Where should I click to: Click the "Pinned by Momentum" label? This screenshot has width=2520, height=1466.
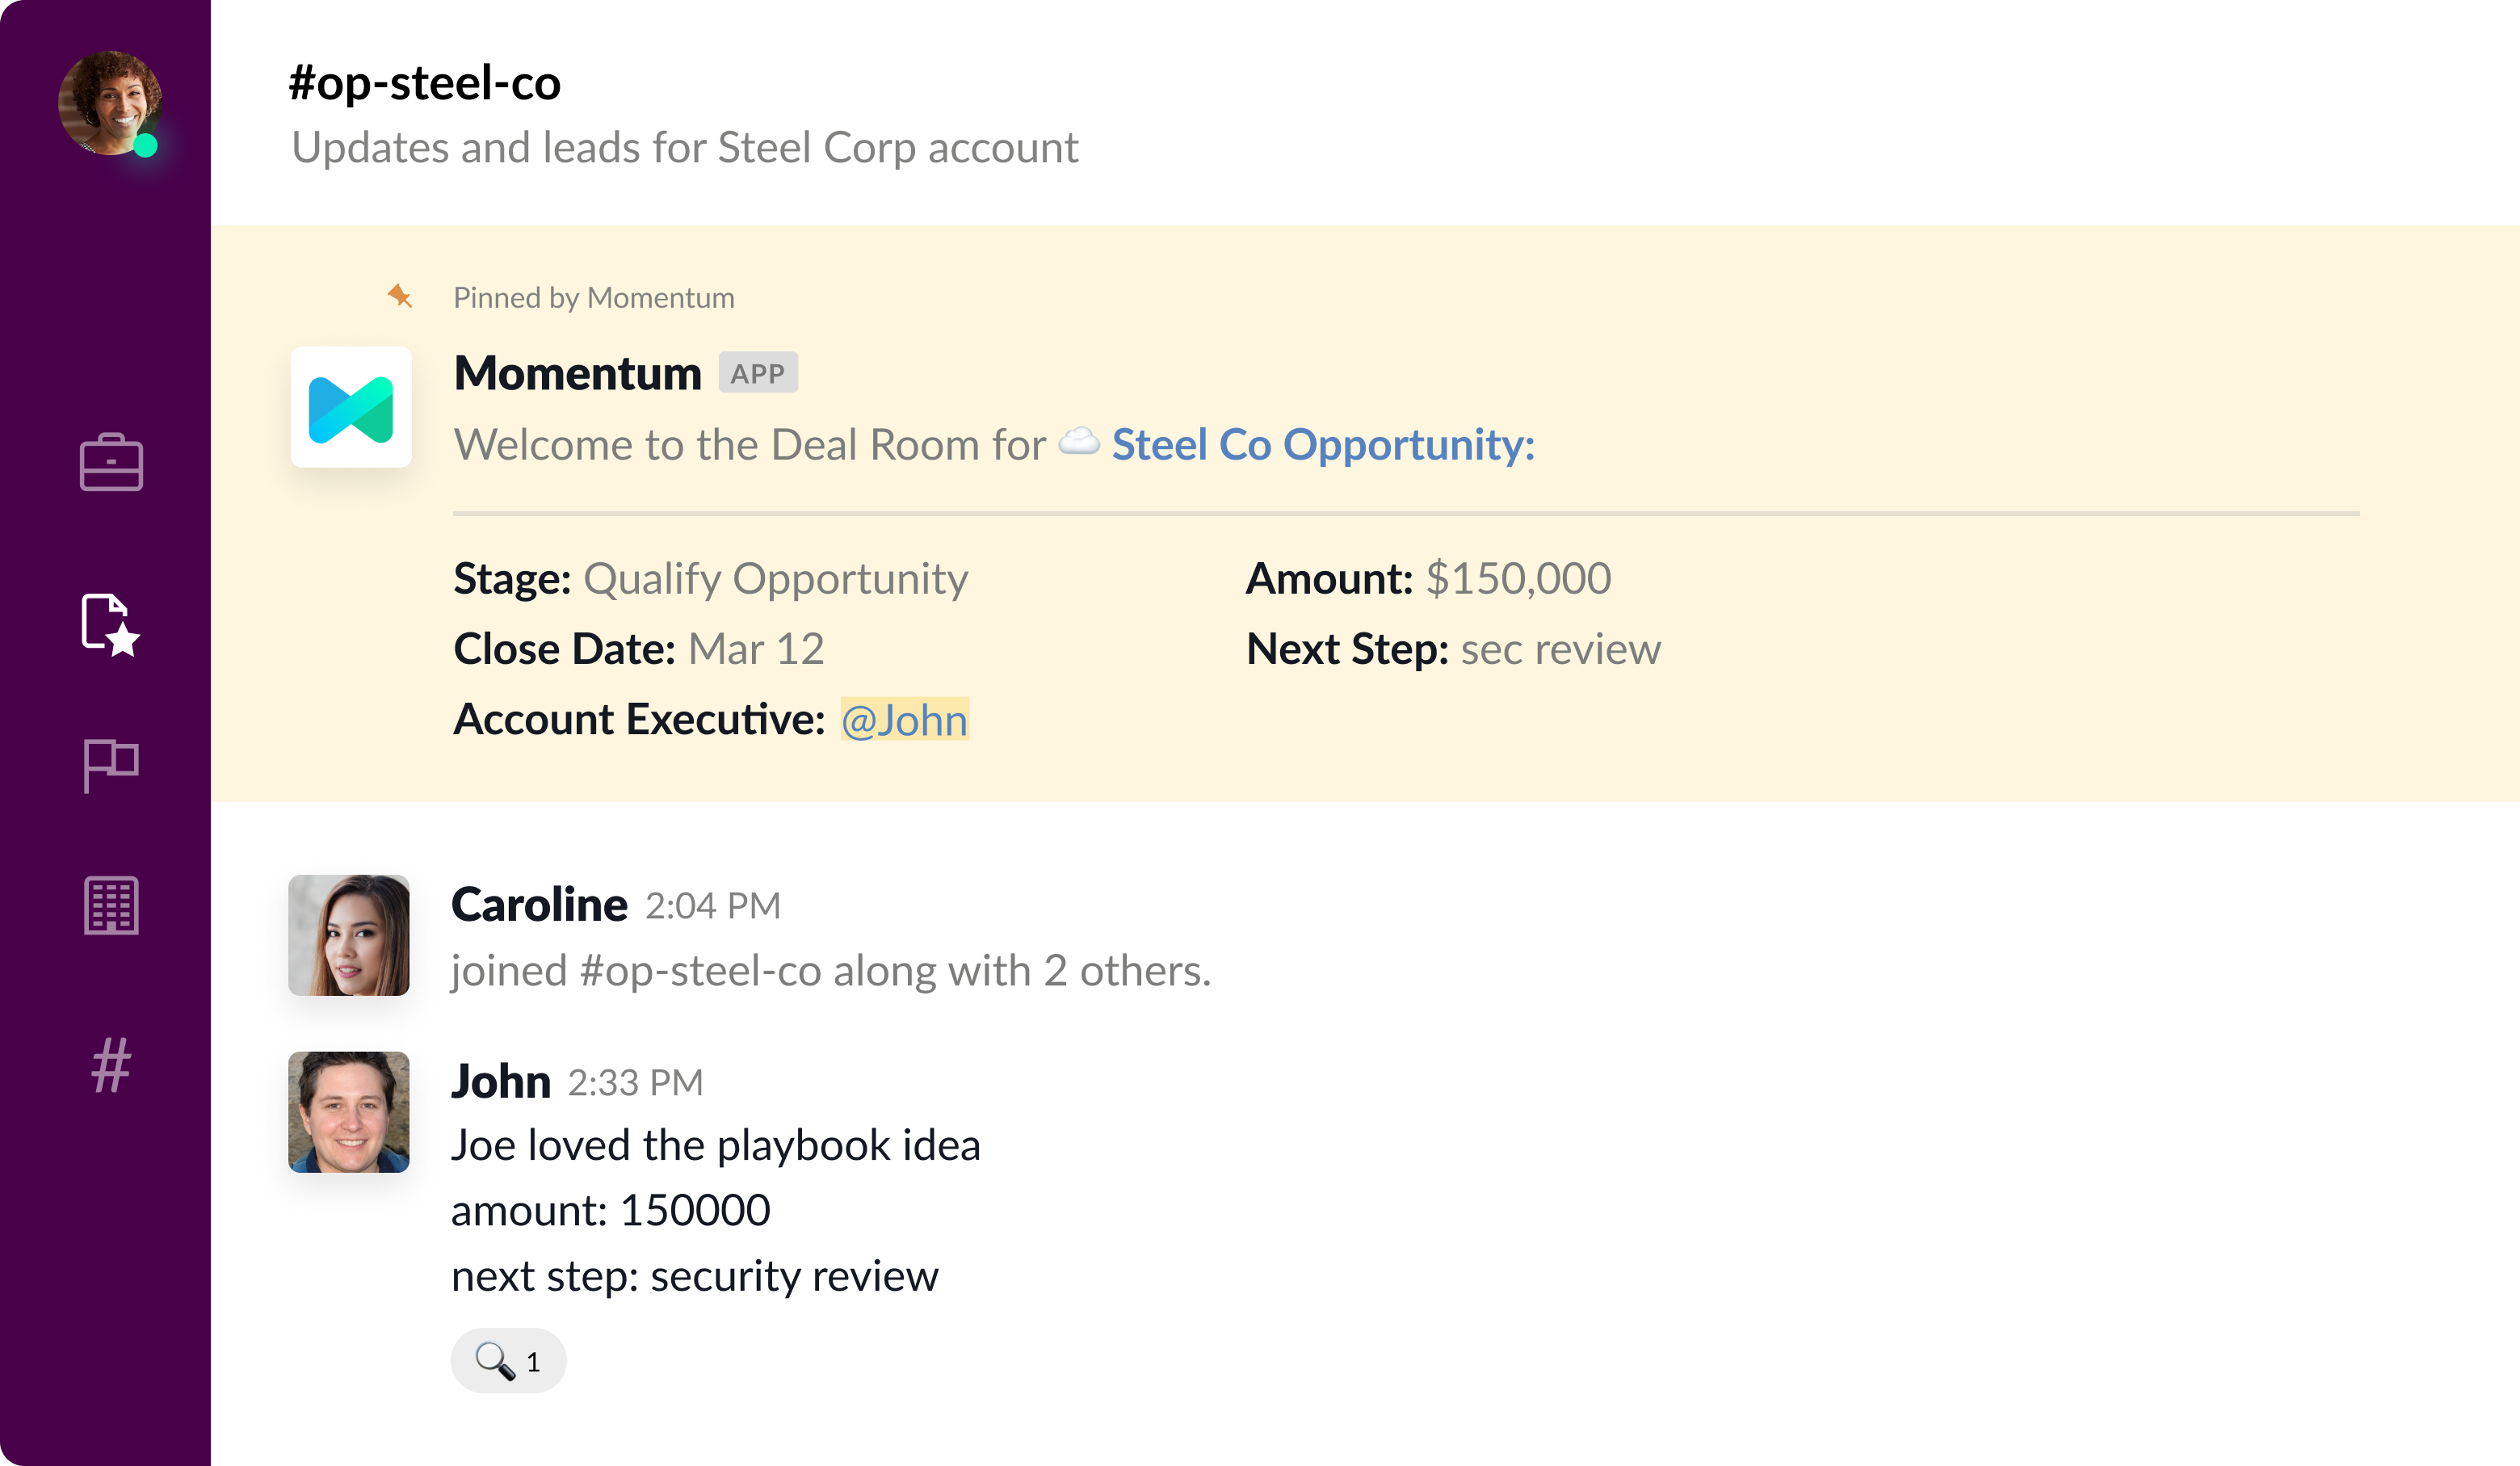594,298
